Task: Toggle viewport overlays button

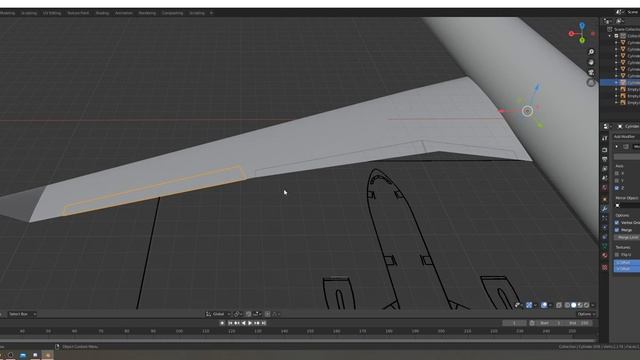Action: coord(544,305)
